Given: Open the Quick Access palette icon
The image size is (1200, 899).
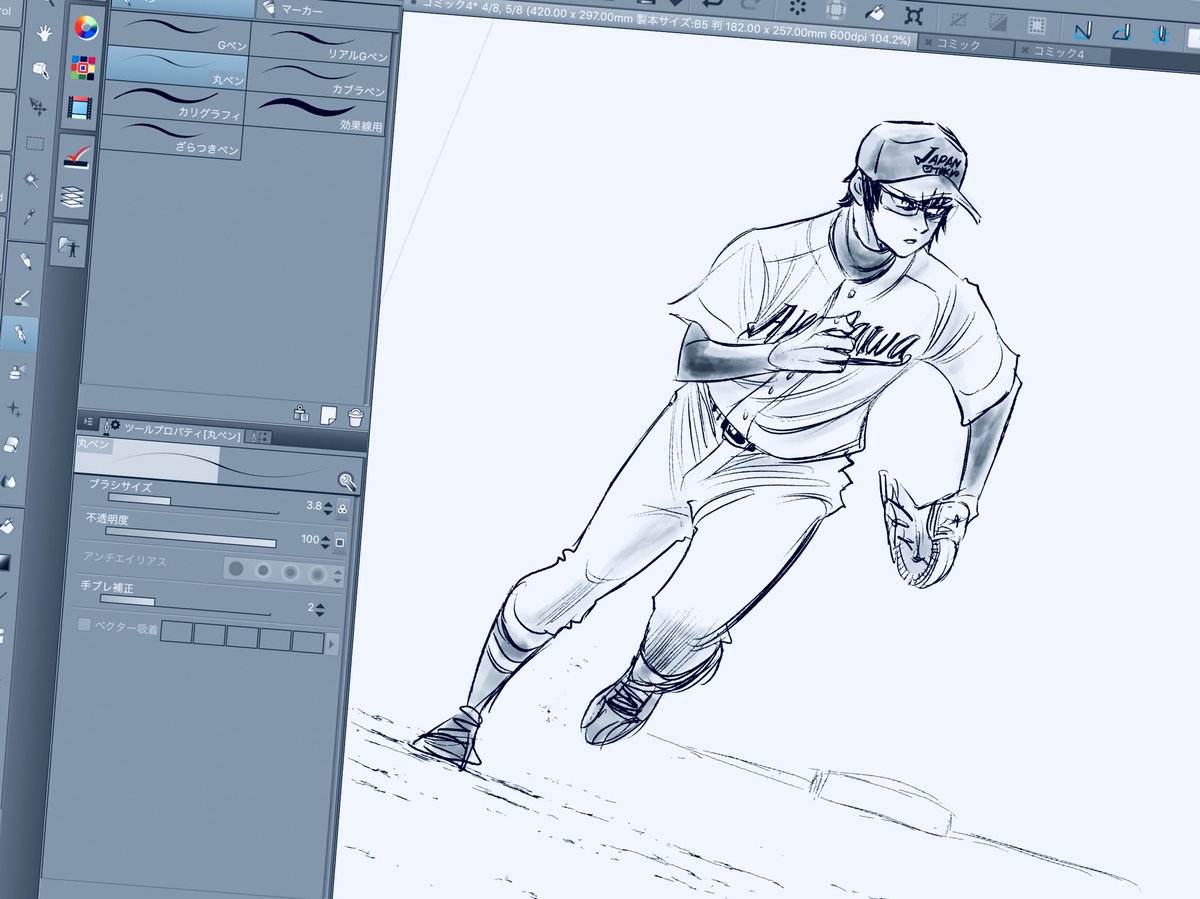Looking at the screenshot, I should (x=76, y=156).
